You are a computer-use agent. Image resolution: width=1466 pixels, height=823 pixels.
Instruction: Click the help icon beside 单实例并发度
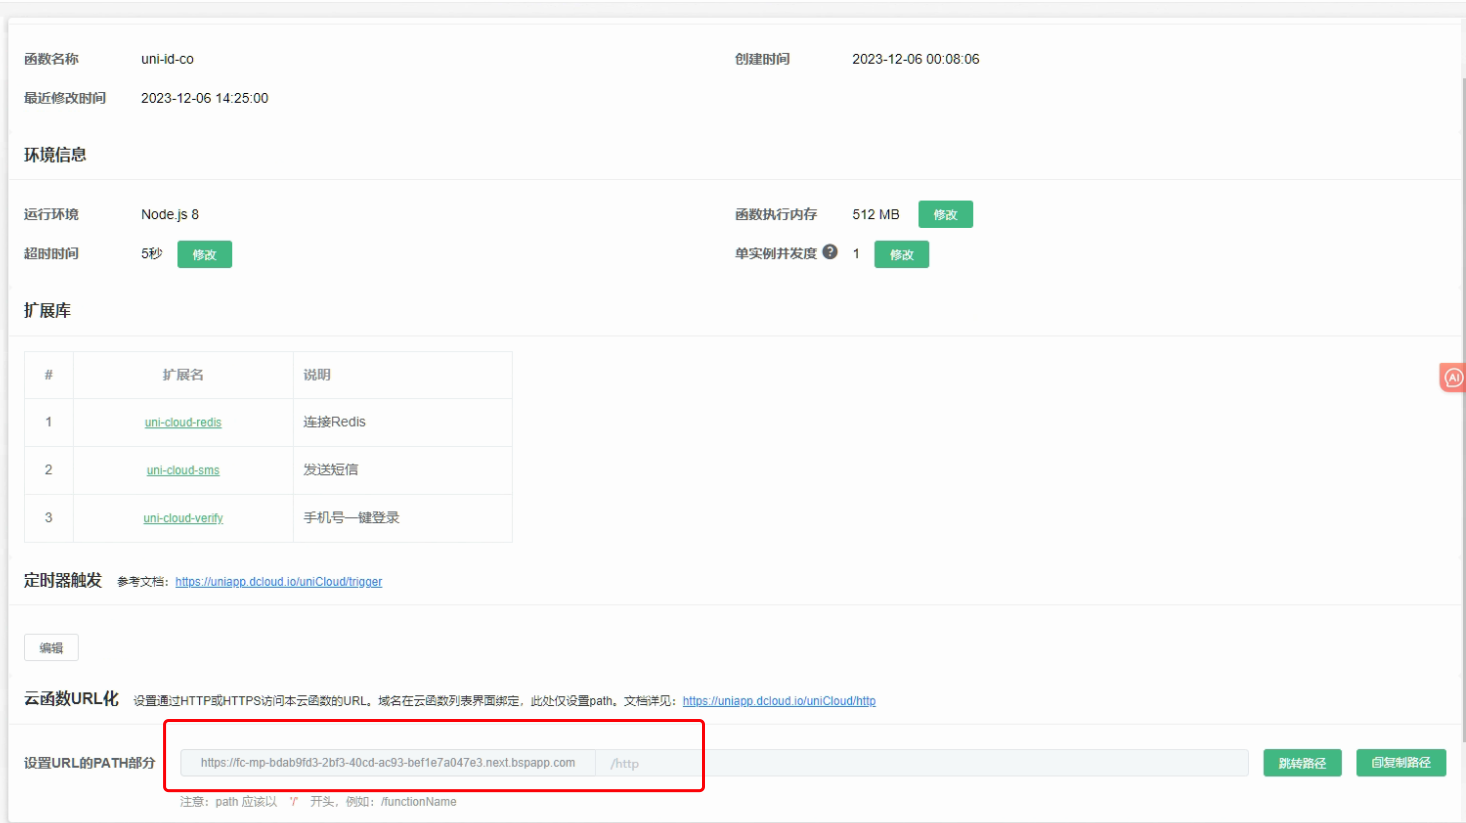830,252
